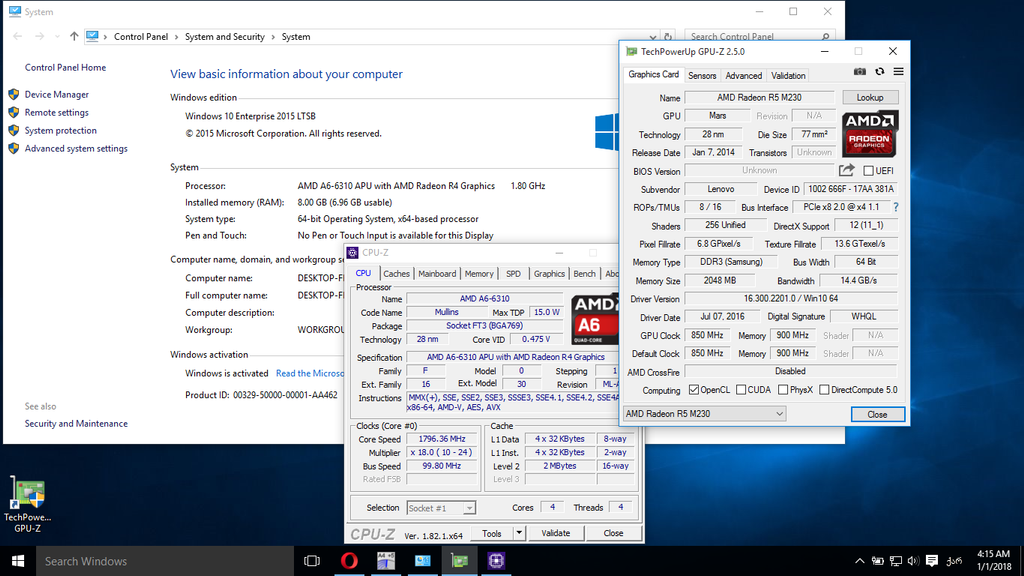
Task: Open the CPU-Z Memory tab
Action: (479, 274)
